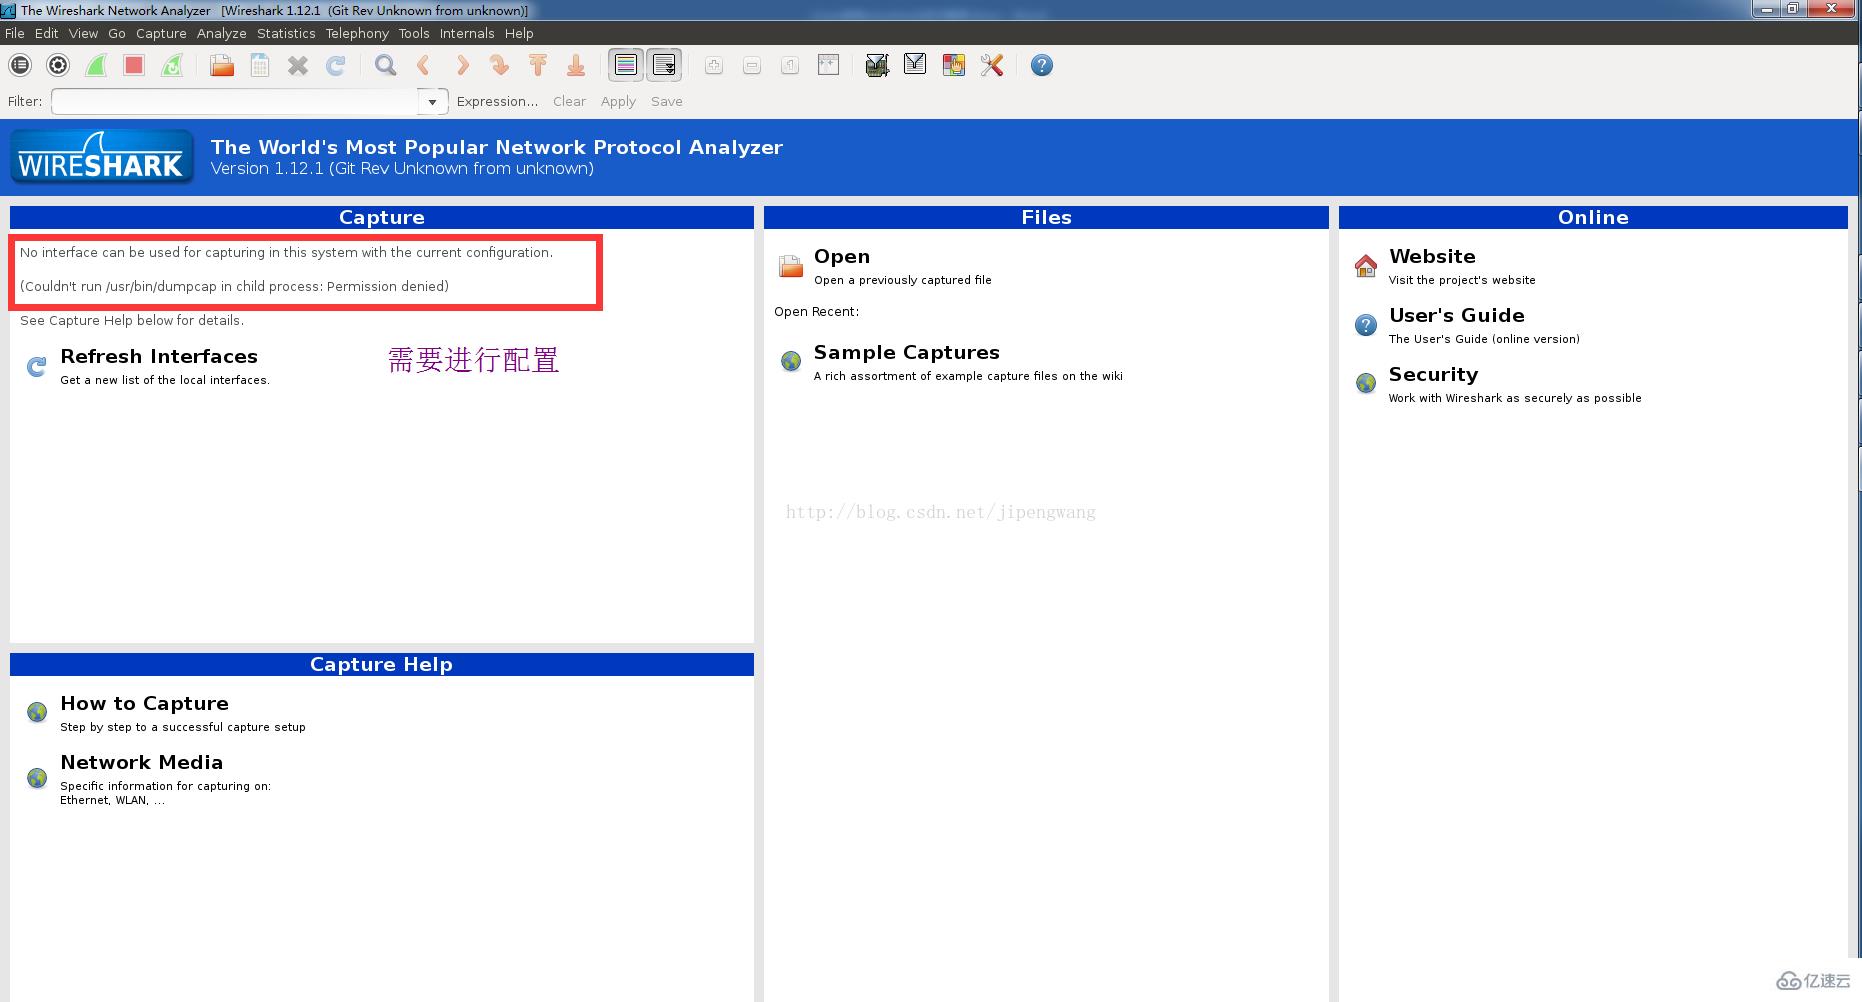Open the Edit menu

[x=47, y=33]
